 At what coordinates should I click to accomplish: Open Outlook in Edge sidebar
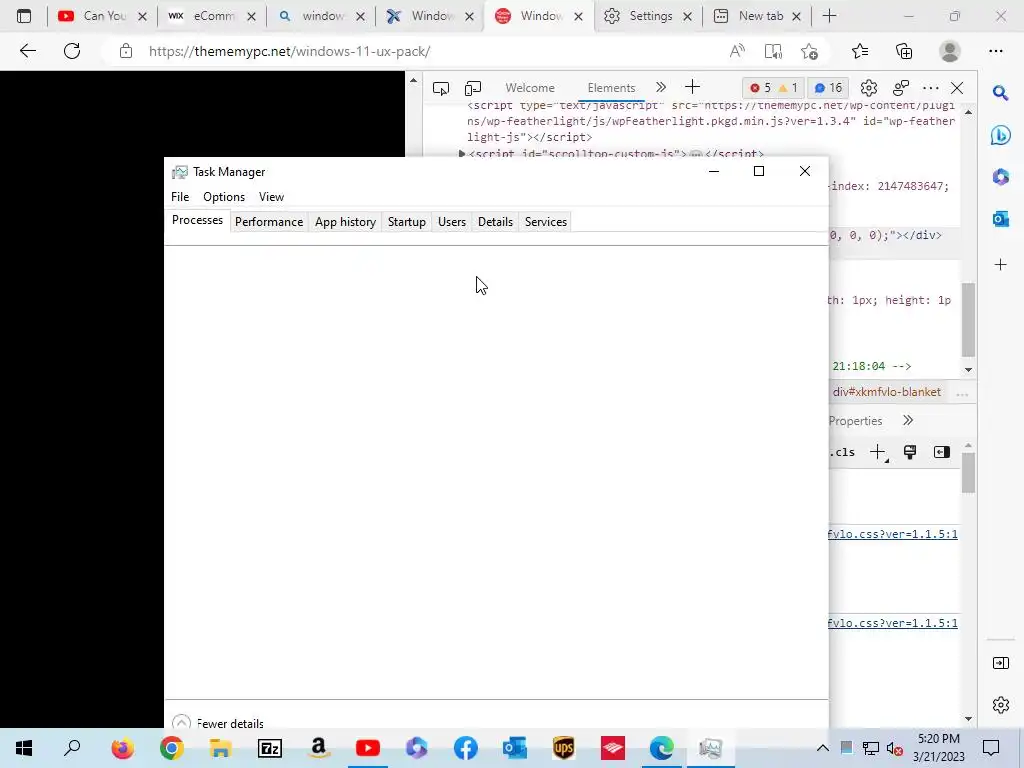pos(1000,219)
